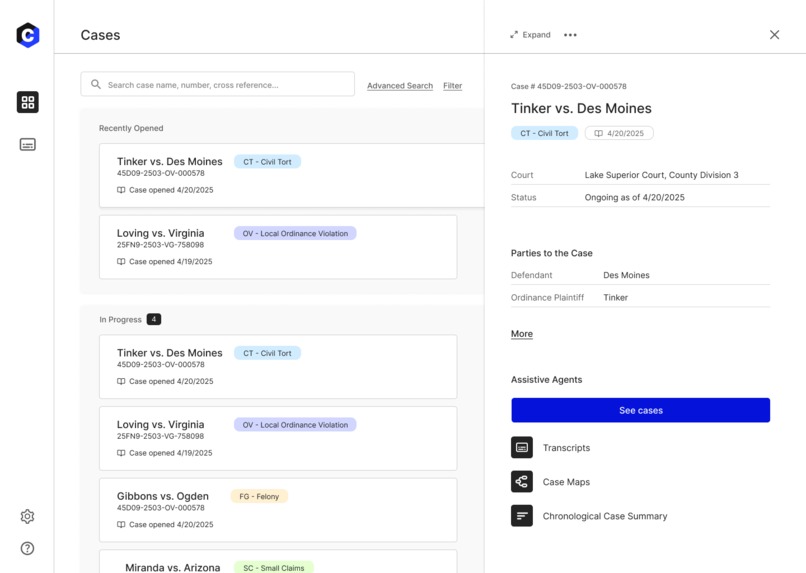This screenshot has height=573, width=806.
Task: Click book icon on Recently Opened Tinker card
Action: (121, 190)
